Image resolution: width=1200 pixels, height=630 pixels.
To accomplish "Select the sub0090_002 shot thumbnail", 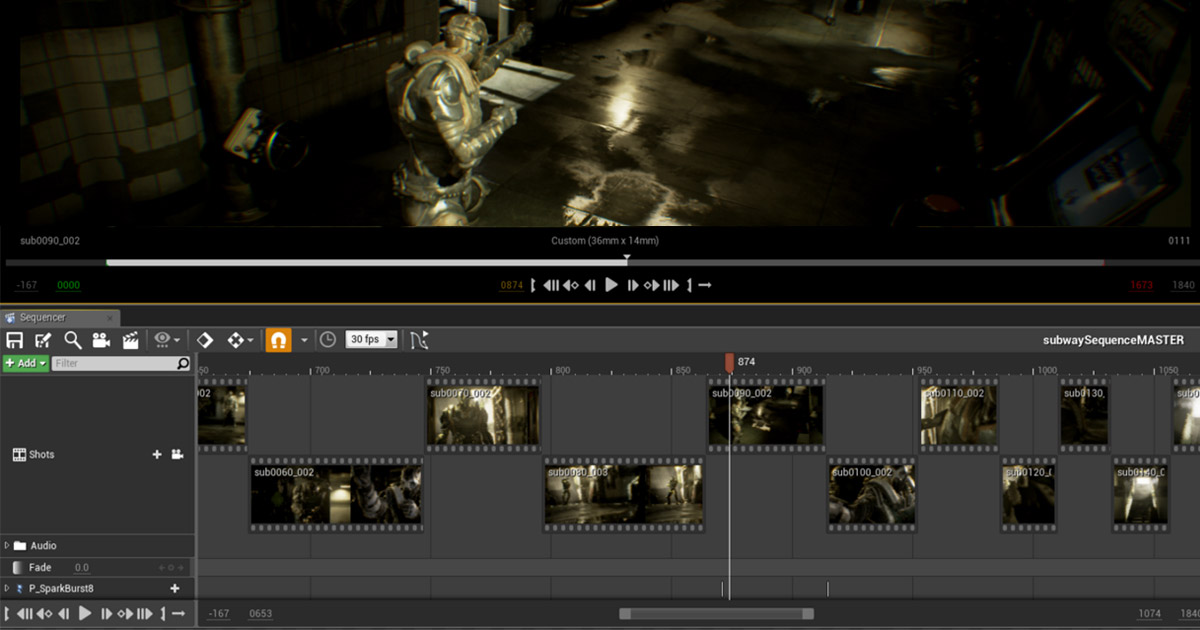I will 765,413.
